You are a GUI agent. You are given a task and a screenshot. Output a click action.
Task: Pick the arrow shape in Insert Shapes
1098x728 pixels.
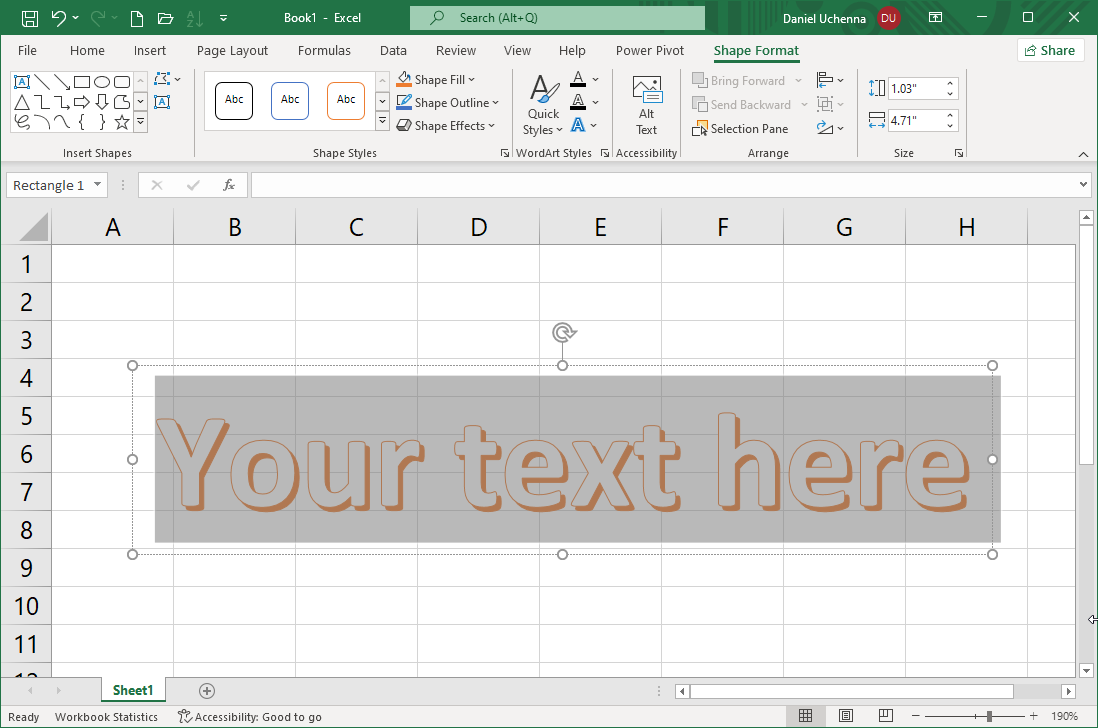(83, 102)
